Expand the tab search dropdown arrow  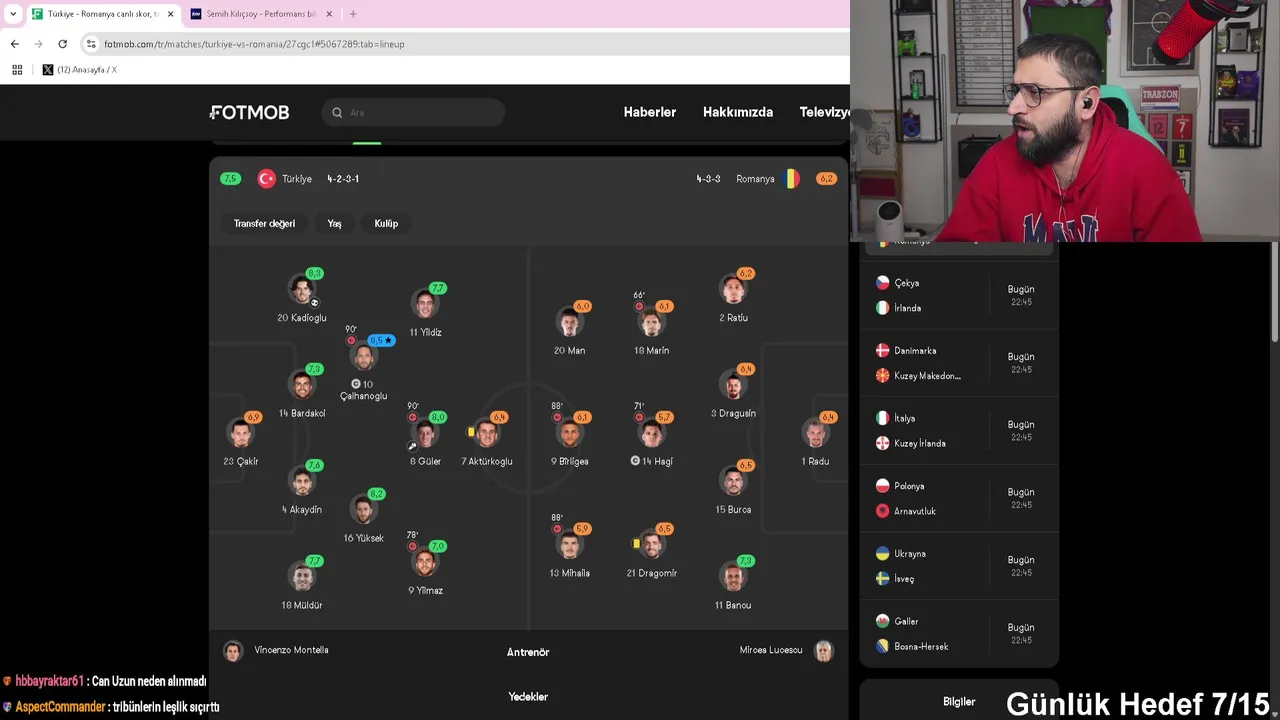tap(12, 14)
